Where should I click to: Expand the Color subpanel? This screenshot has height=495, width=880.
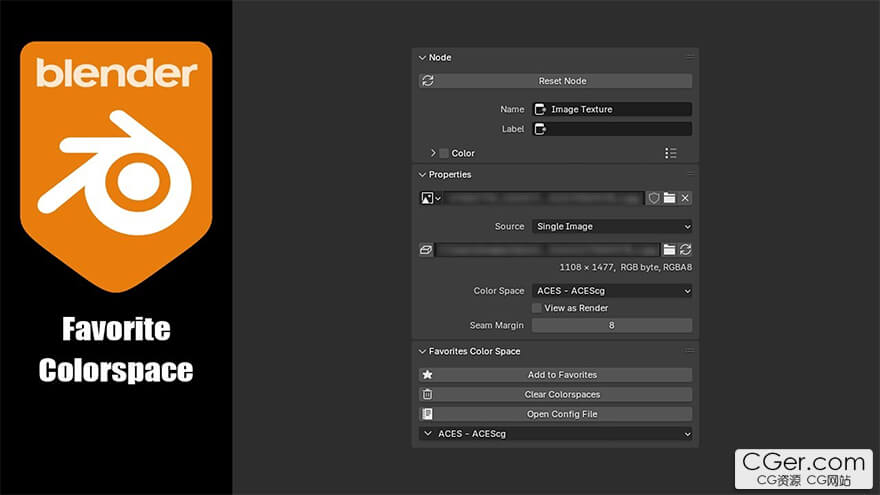(433, 153)
